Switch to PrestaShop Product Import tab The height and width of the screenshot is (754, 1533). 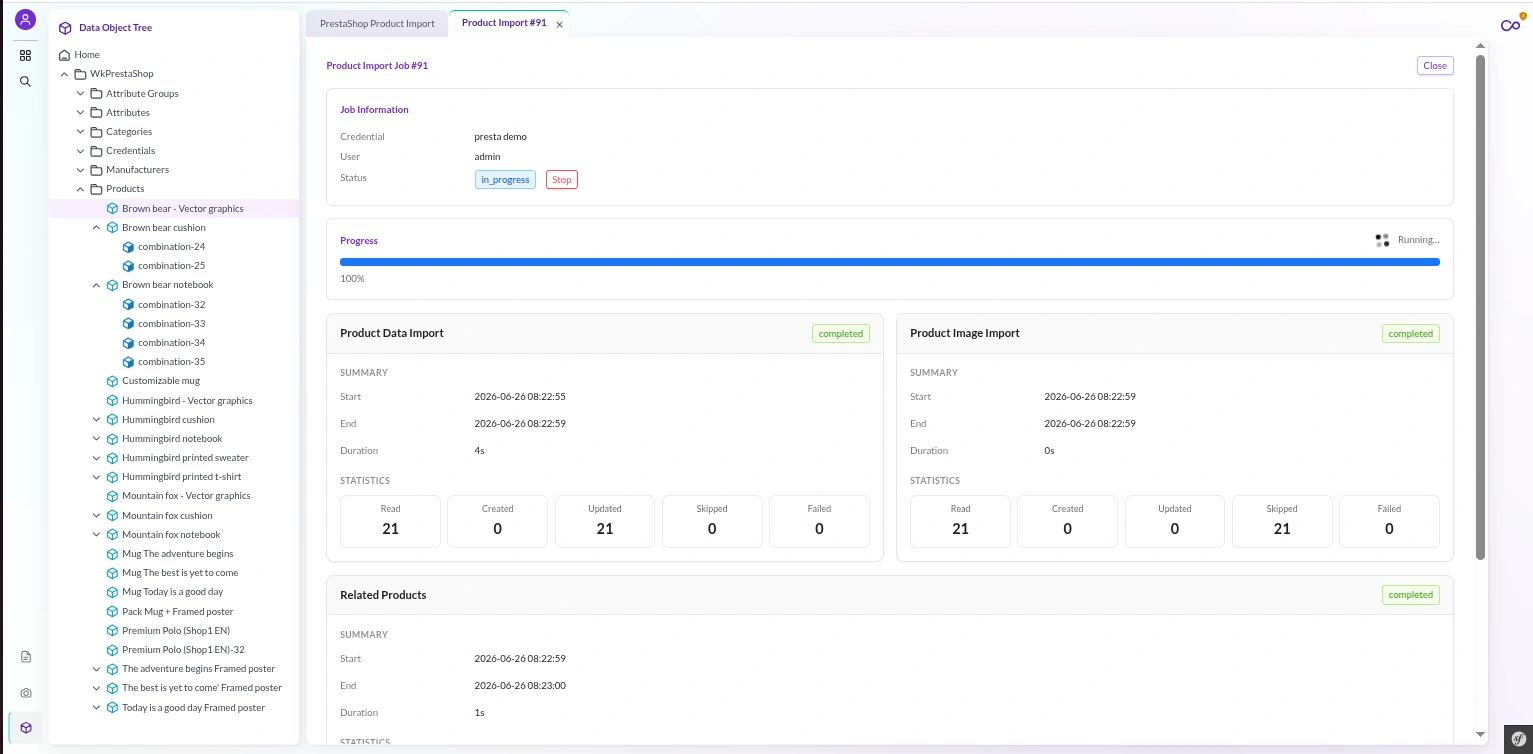pos(377,24)
